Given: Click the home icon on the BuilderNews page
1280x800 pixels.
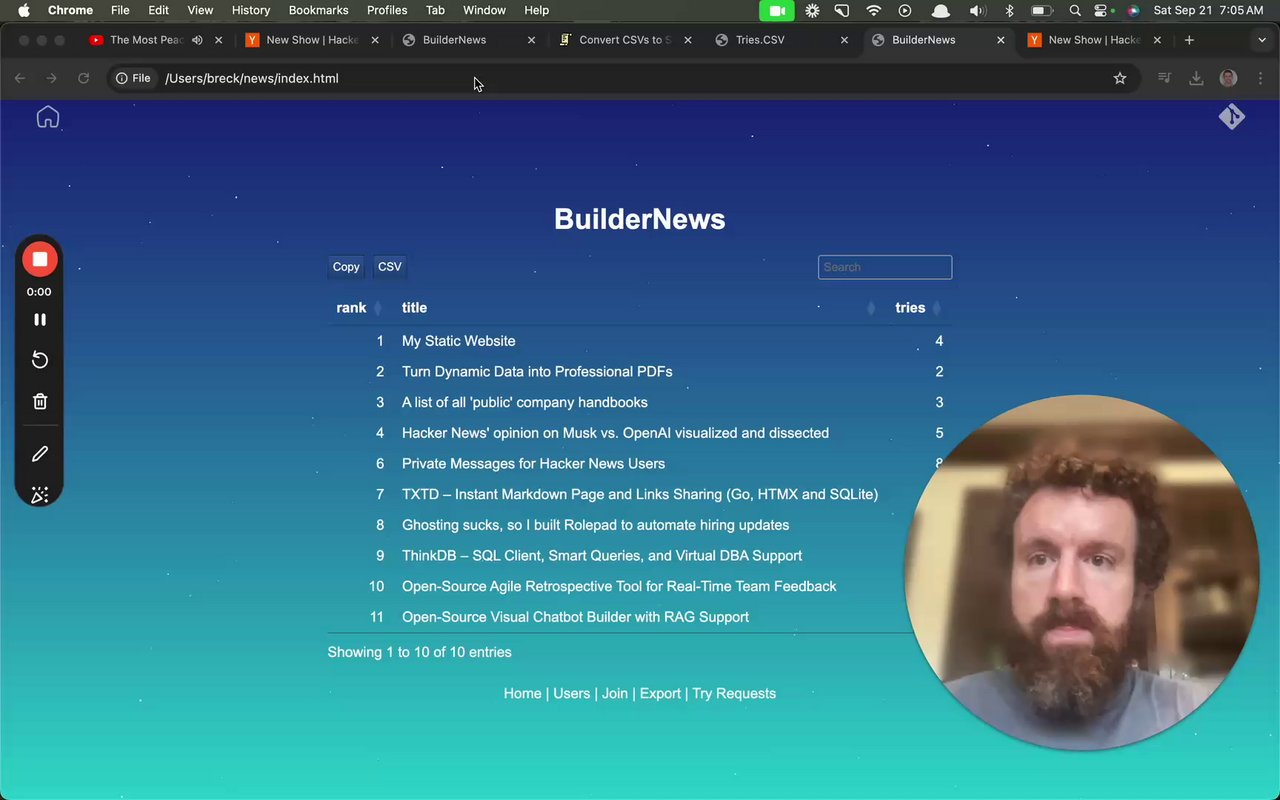Looking at the screenshot, I should point(48,117).
